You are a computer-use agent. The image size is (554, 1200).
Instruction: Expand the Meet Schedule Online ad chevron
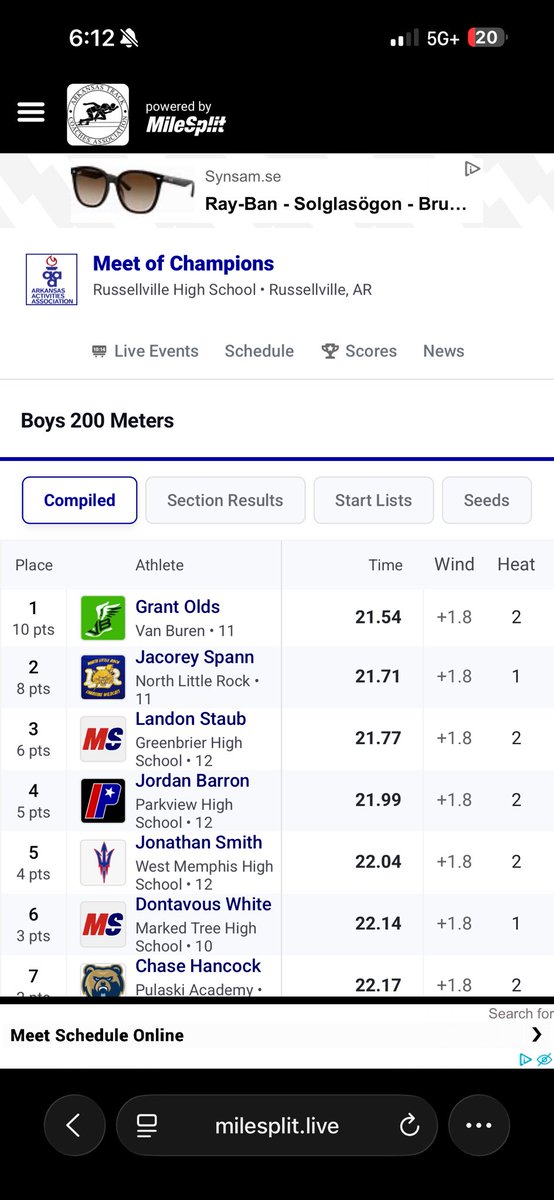tap(537, 1035)
